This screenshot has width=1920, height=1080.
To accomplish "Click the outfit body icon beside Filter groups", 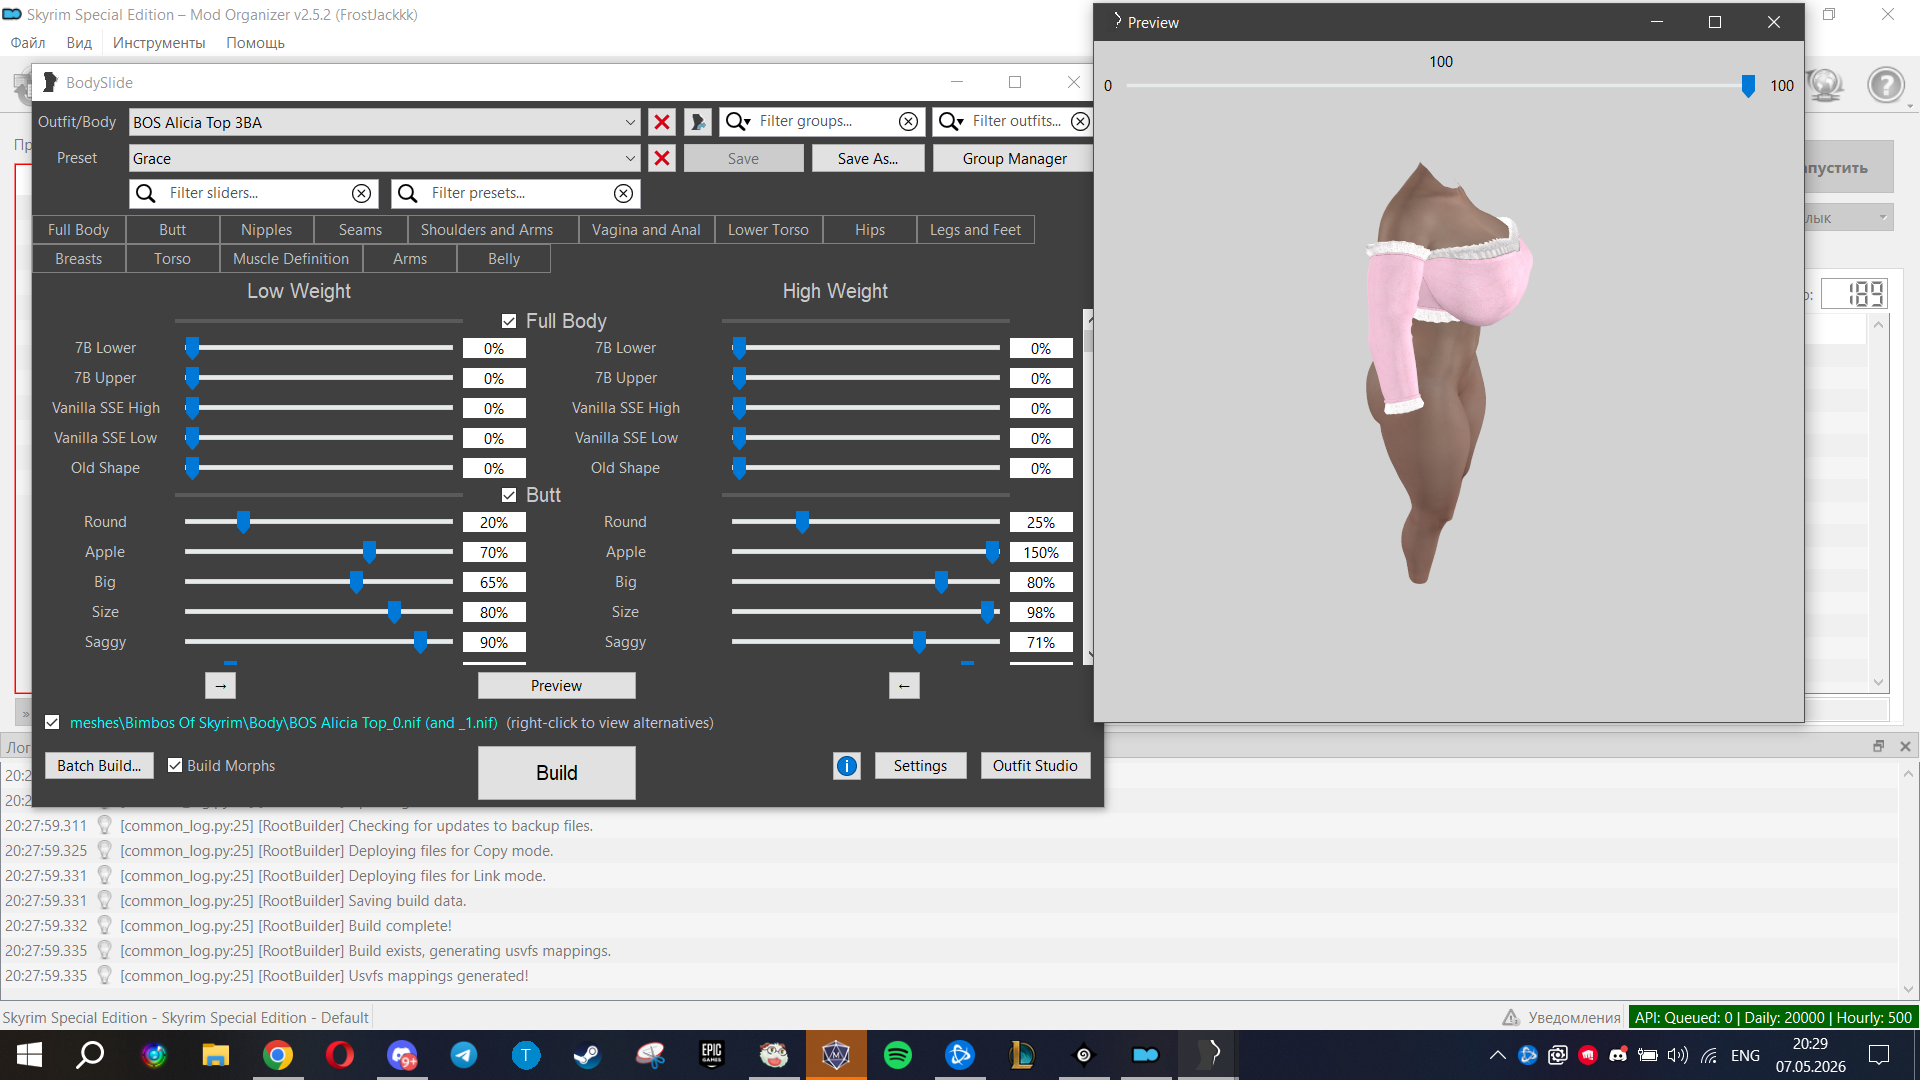I will pyautogui.click(x=698, y=122).
